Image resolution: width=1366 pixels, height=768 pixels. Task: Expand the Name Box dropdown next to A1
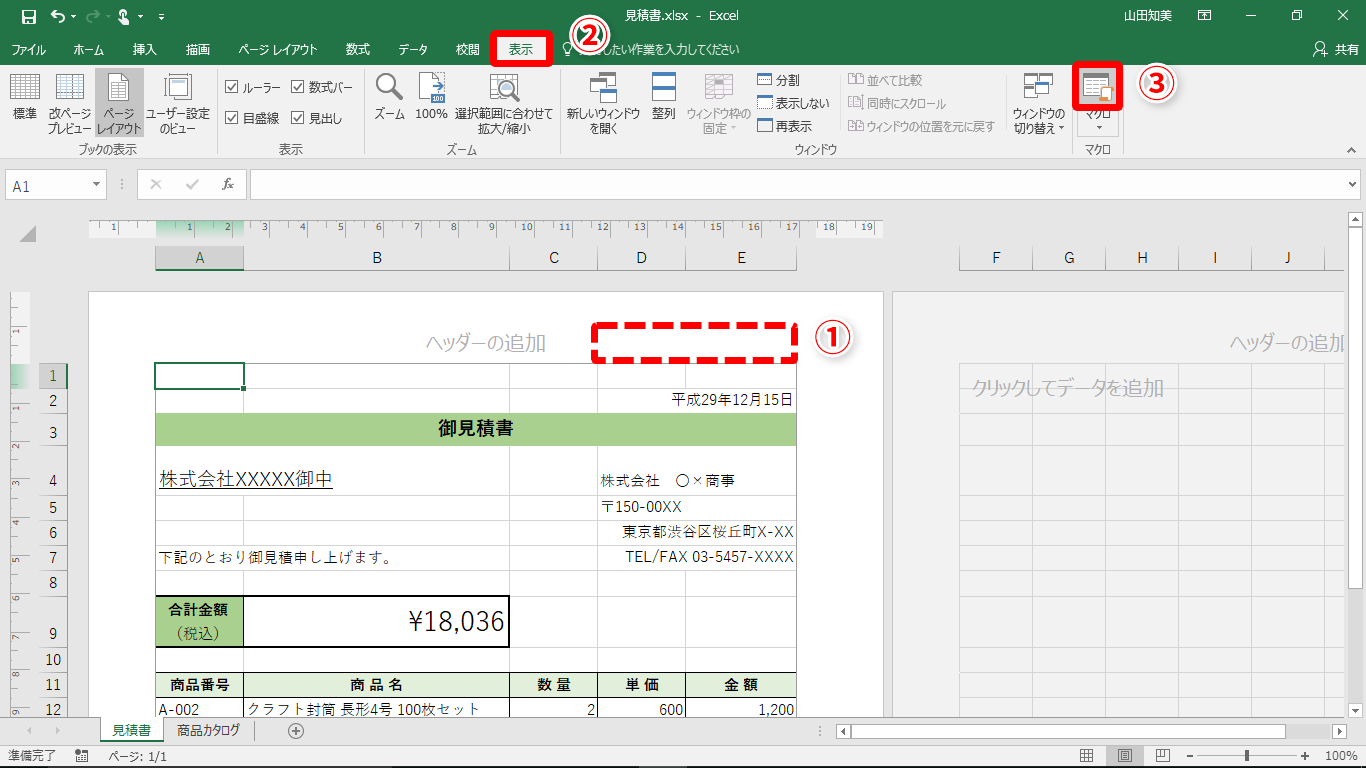96,185
